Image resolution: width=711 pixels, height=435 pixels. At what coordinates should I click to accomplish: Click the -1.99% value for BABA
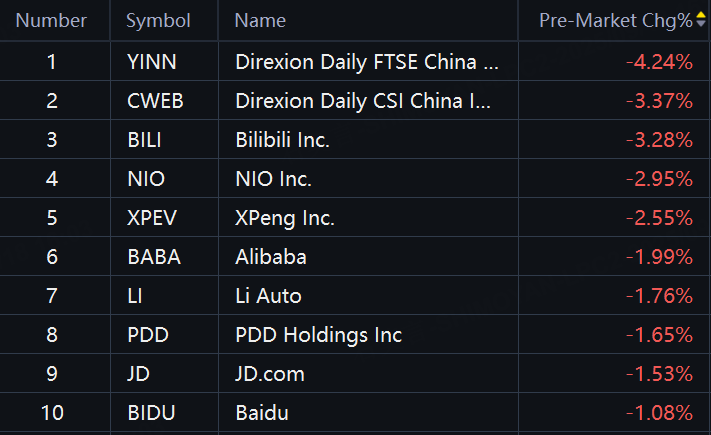(x=659, y=257)
